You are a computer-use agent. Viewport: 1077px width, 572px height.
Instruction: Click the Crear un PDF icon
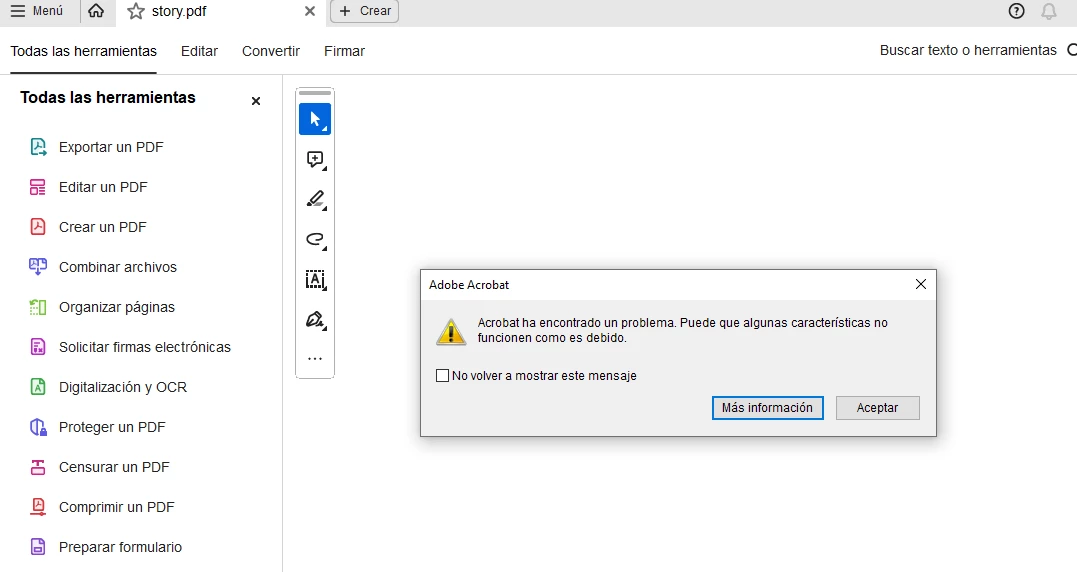[x=38, y=227]
